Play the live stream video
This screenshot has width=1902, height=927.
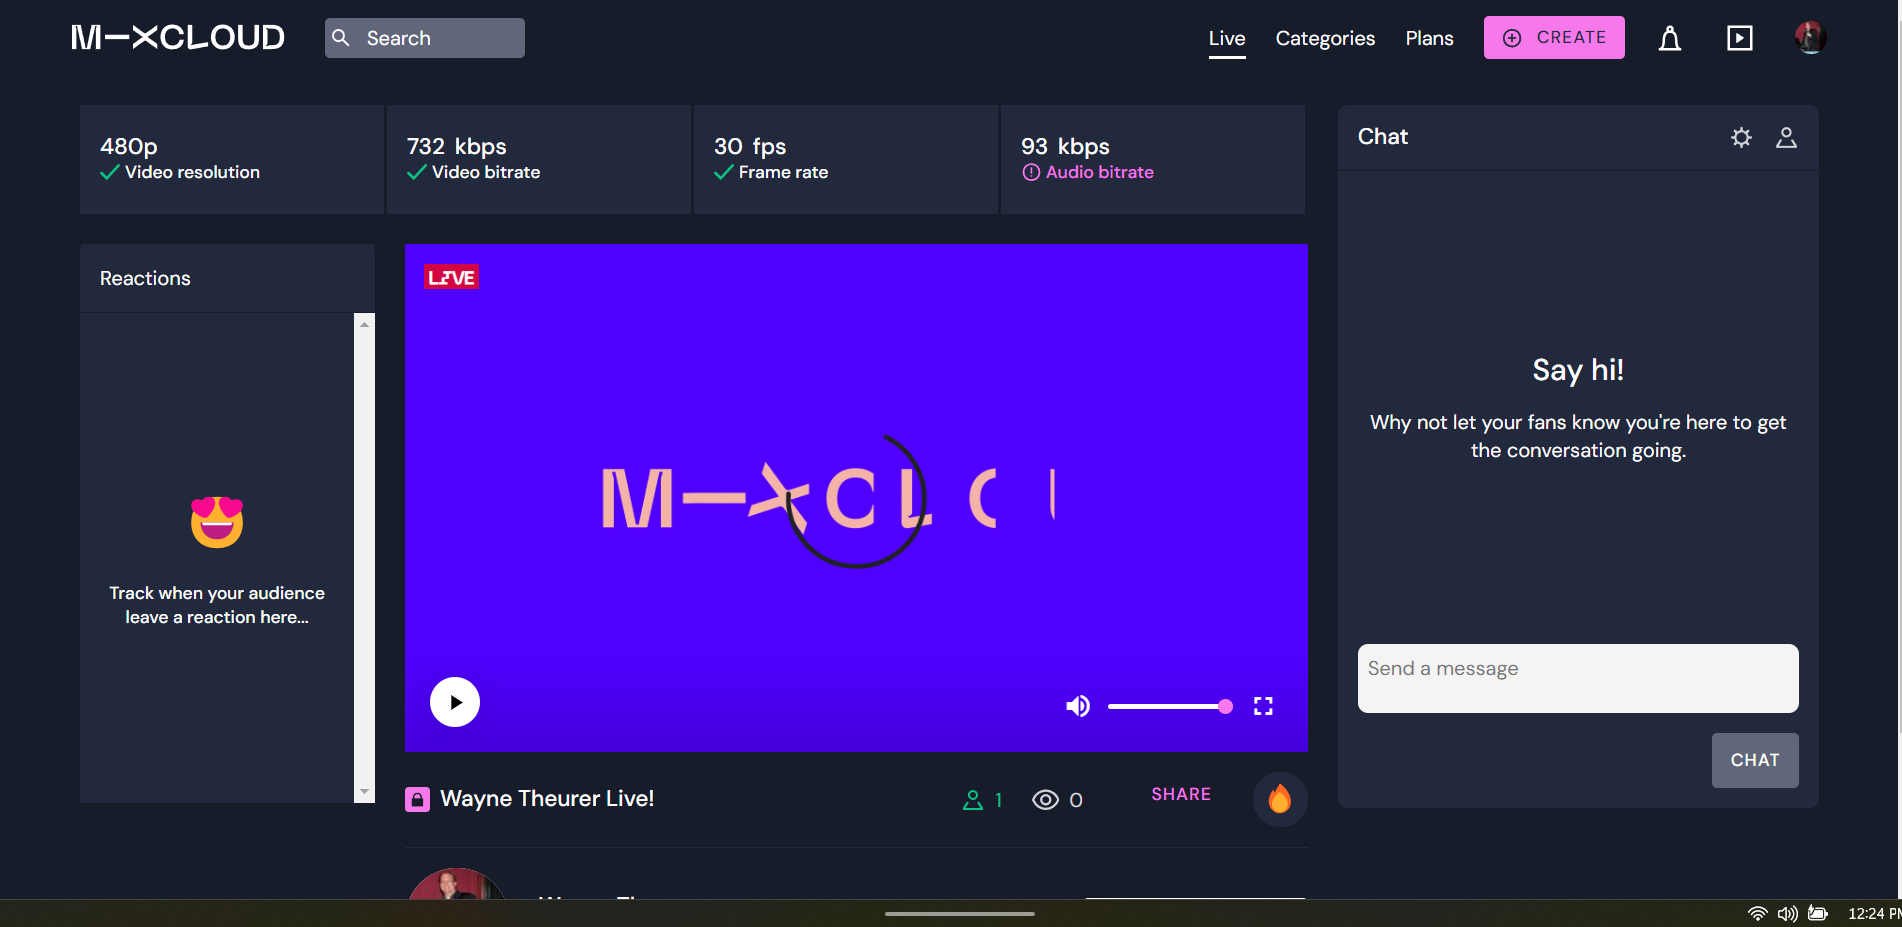455,702
